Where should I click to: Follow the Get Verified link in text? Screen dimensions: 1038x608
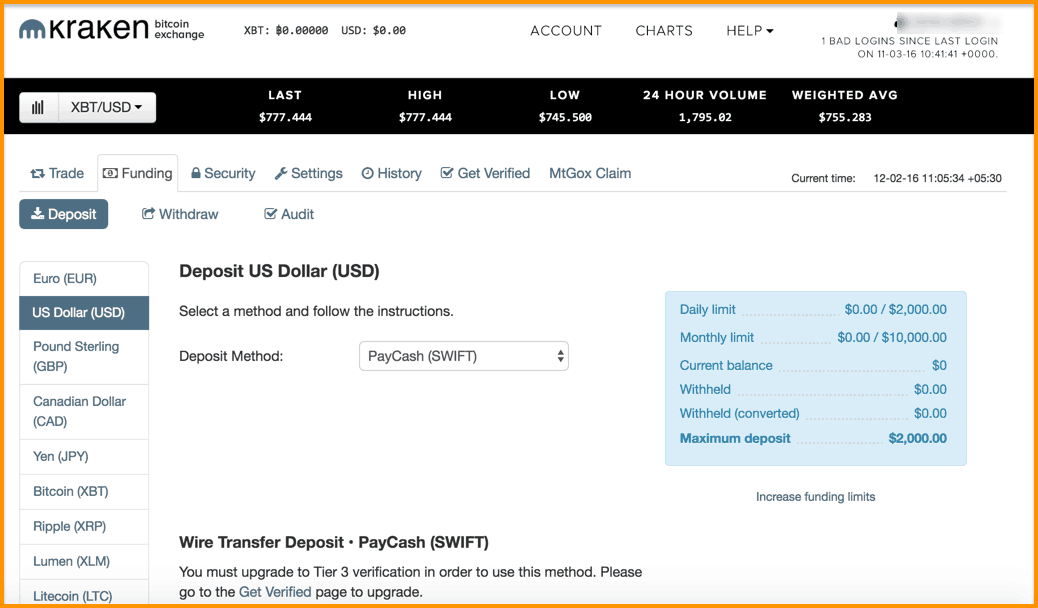pos(275,592)
